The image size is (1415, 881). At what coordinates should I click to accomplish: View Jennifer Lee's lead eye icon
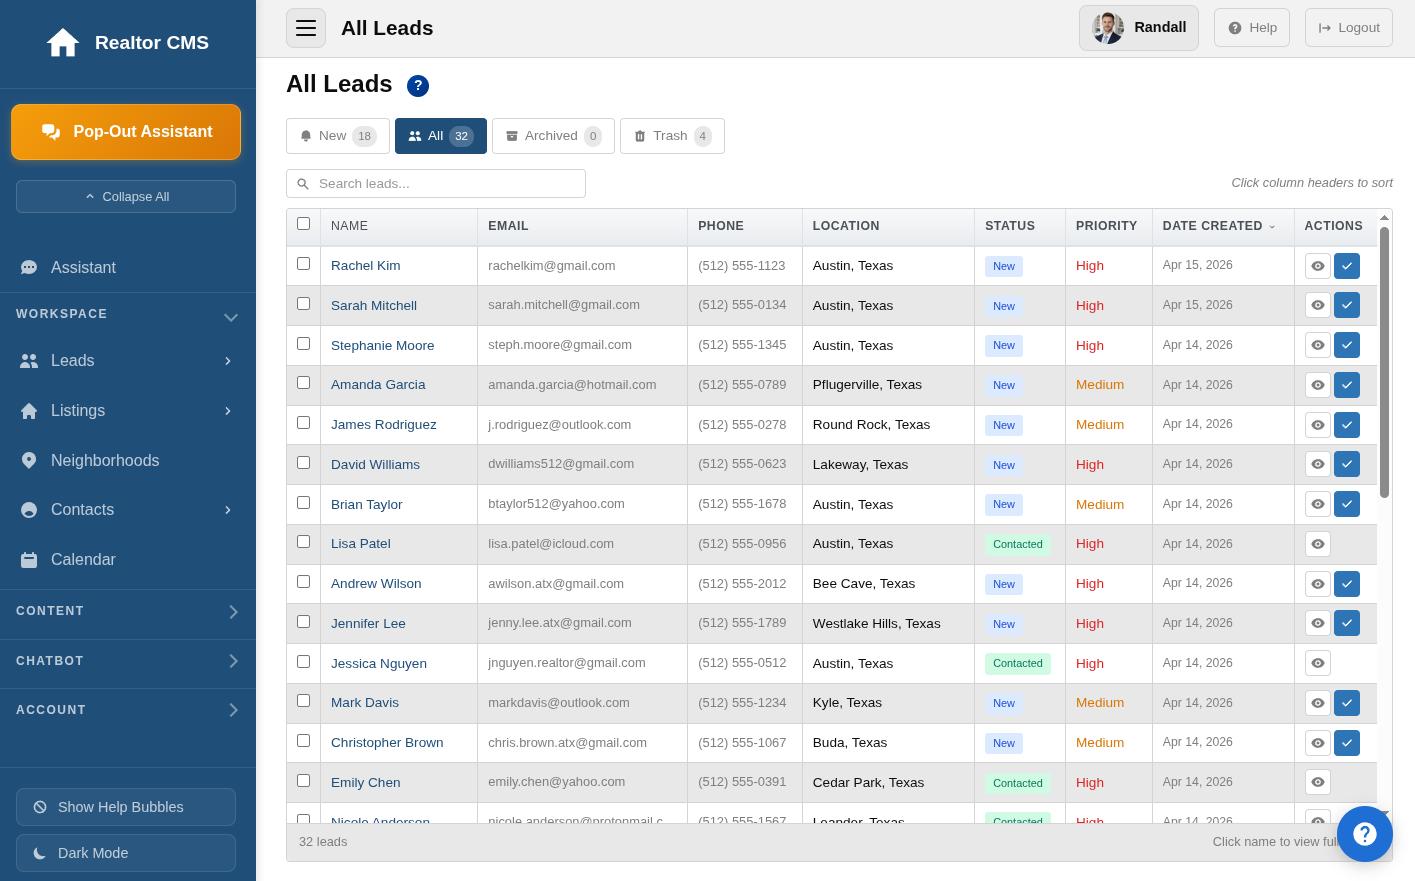(x=1318, y=623)
